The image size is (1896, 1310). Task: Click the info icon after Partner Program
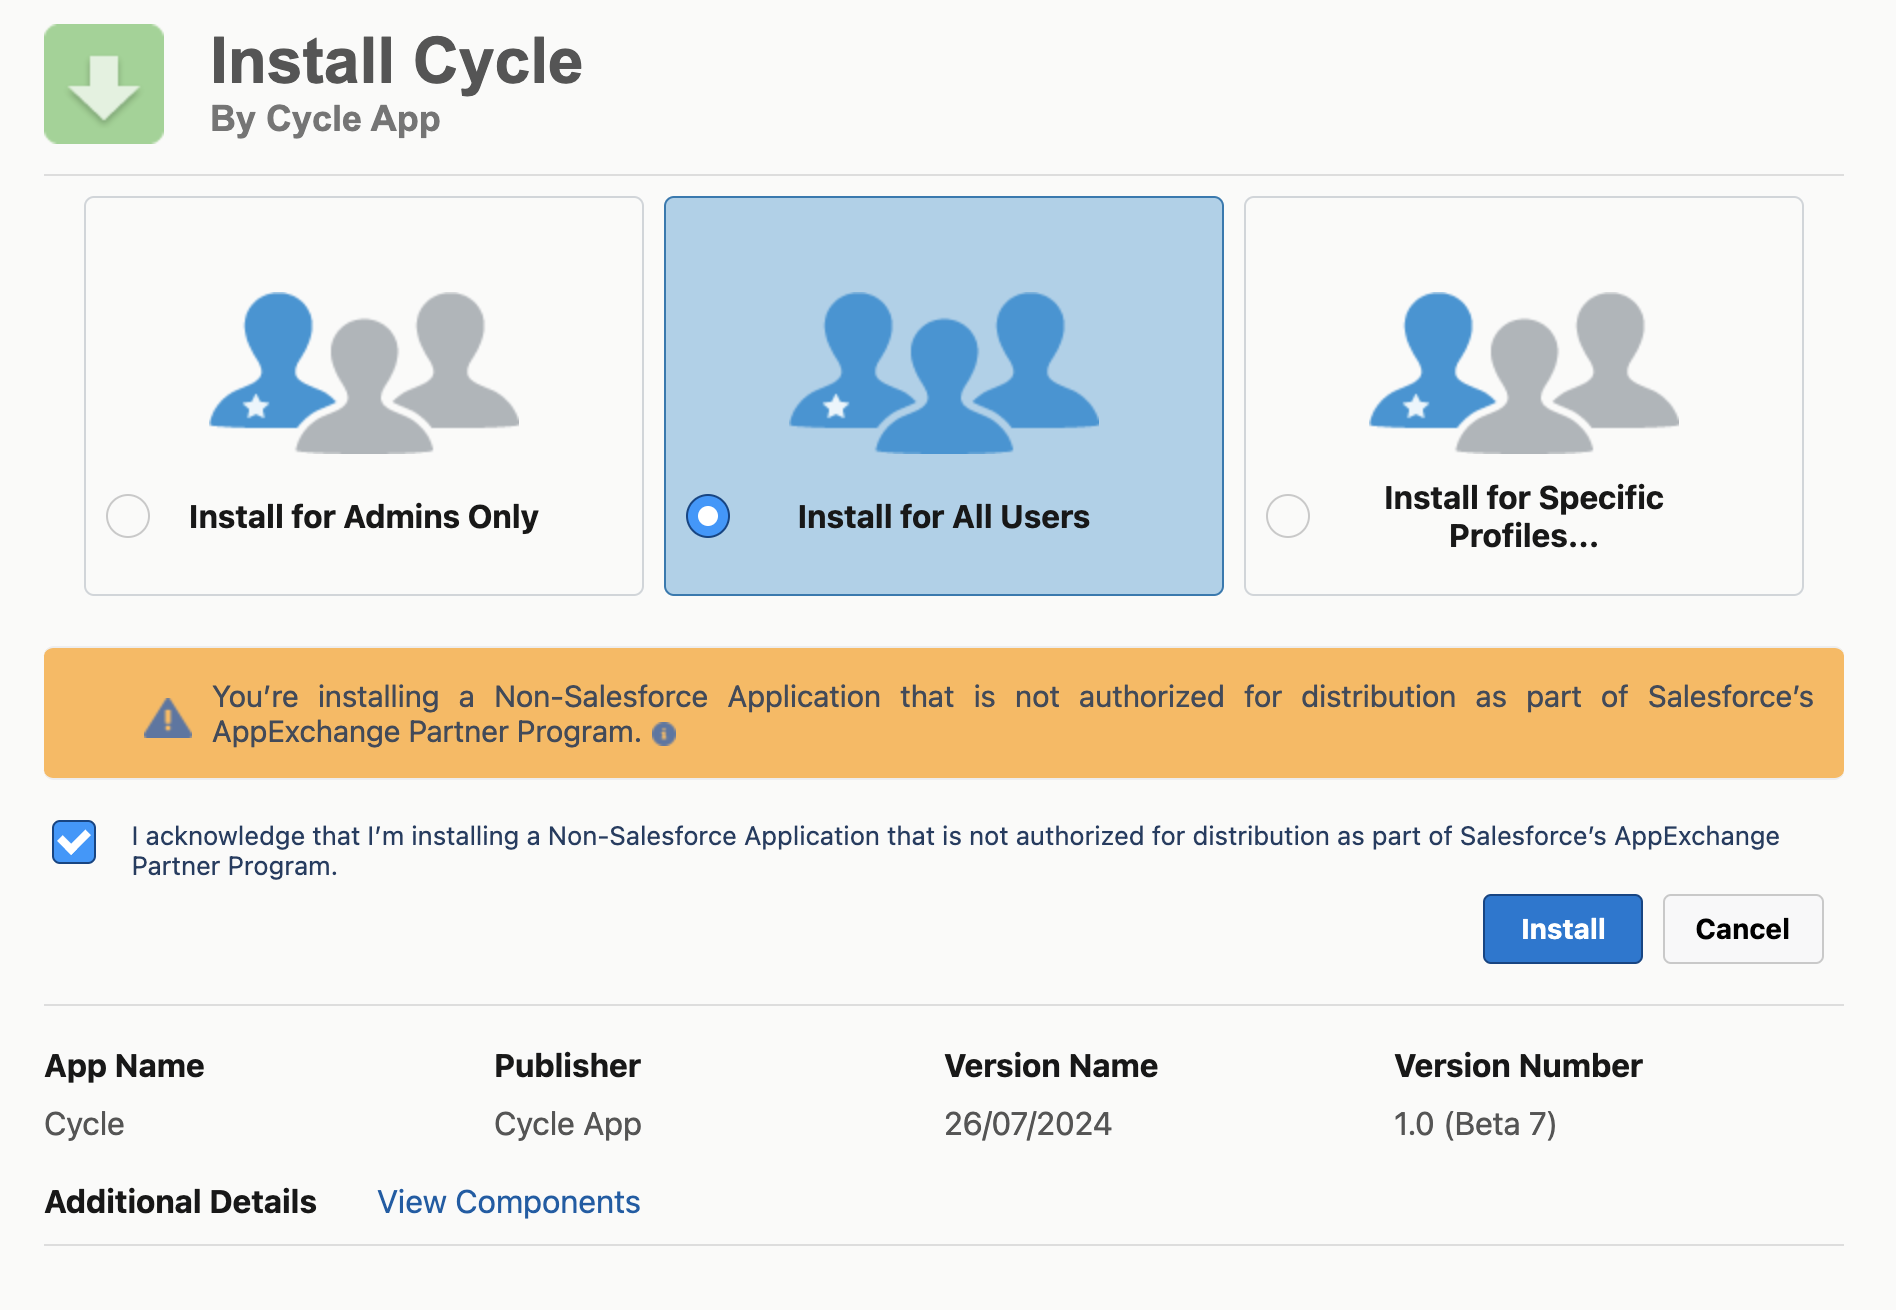(x=664, y=734)
